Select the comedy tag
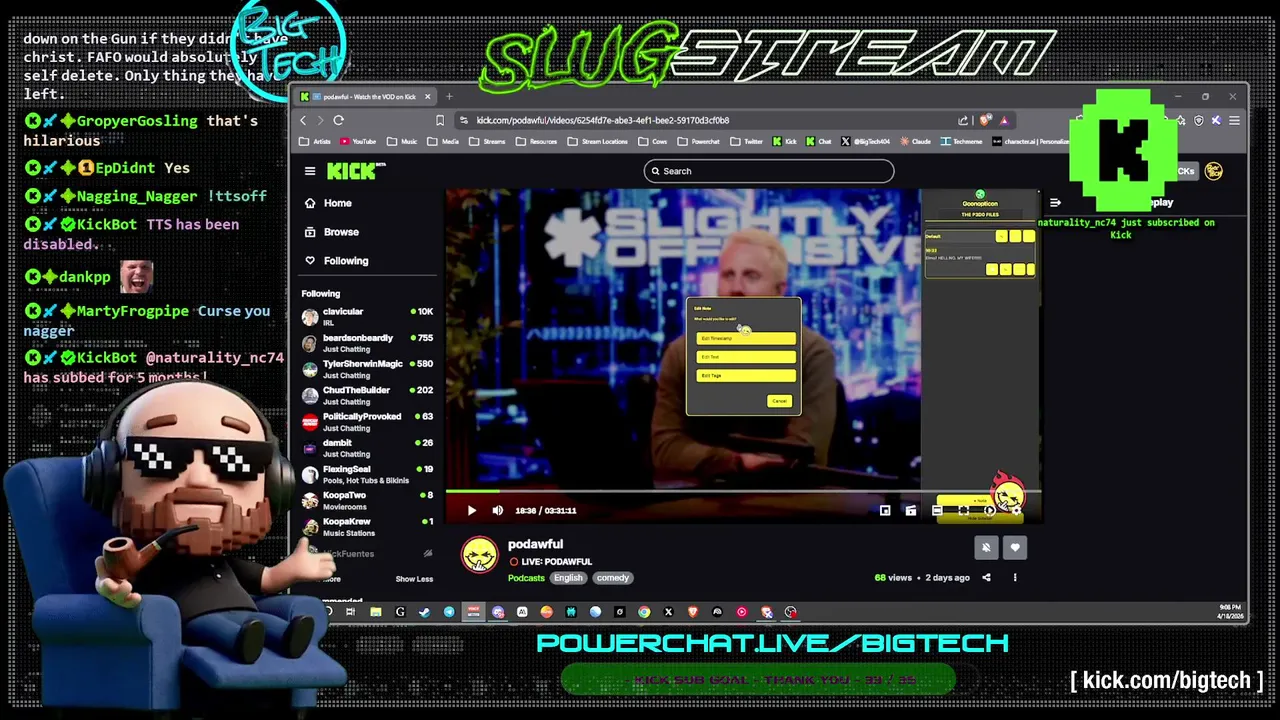1280x720 pixels. [x=613, y=578]
